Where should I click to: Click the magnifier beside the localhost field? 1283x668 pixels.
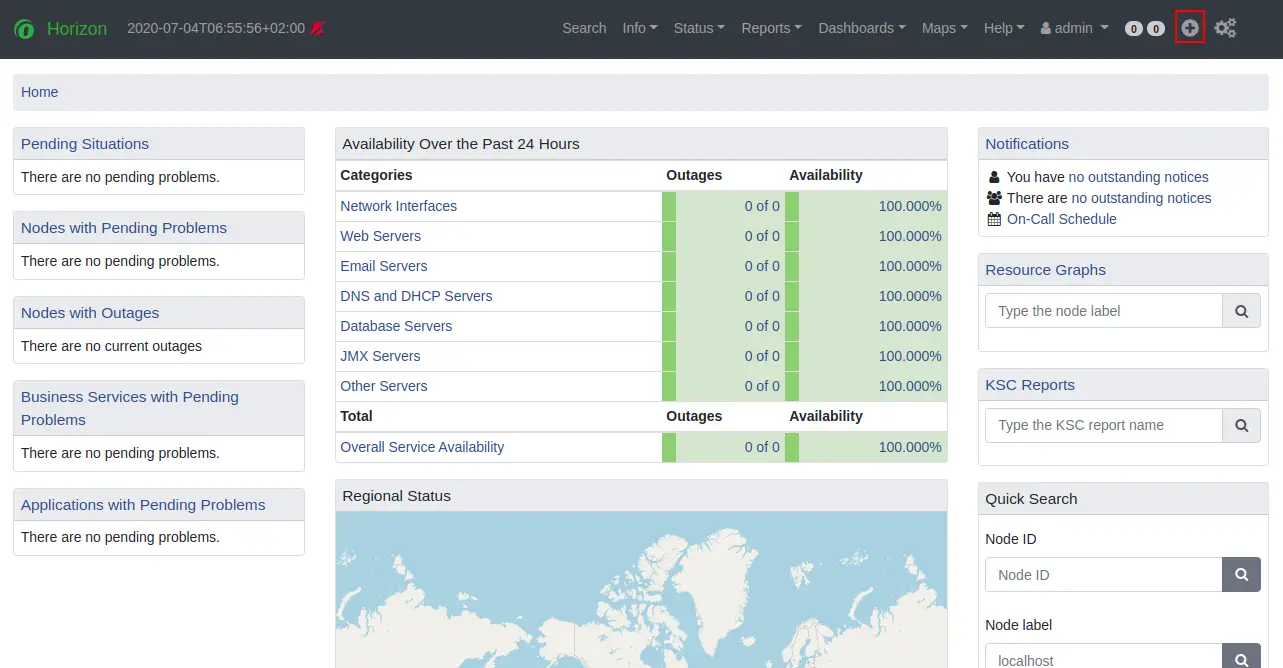point(1241,659)
